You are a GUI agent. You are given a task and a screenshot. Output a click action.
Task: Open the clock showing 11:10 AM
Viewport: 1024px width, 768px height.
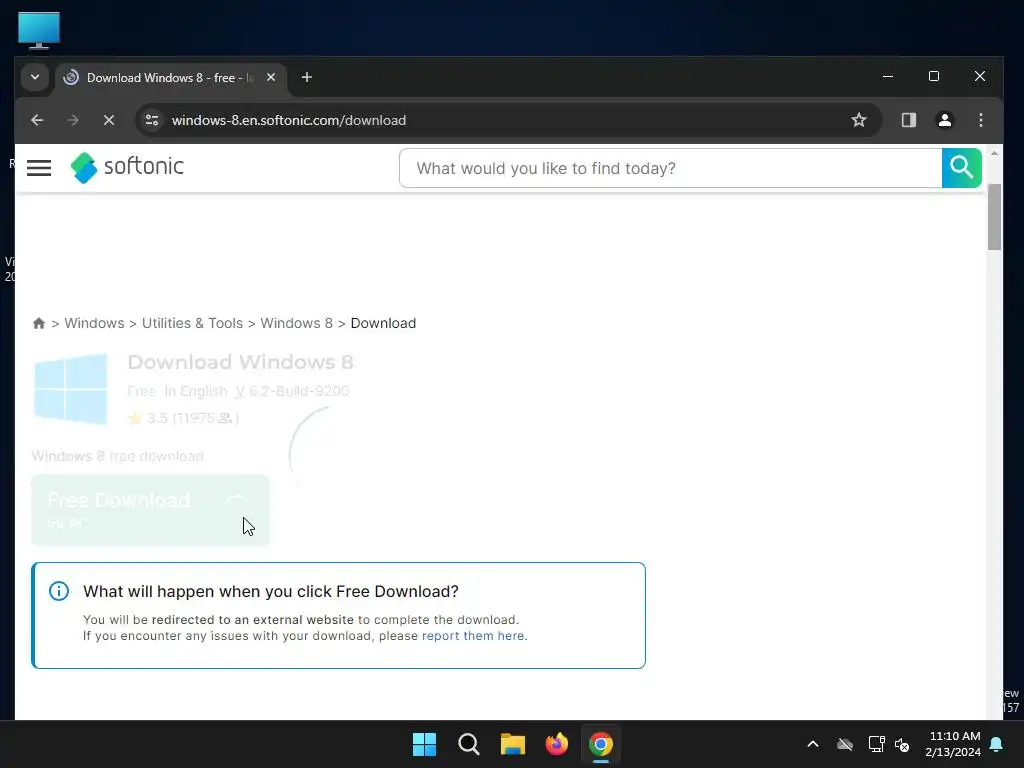953,744
